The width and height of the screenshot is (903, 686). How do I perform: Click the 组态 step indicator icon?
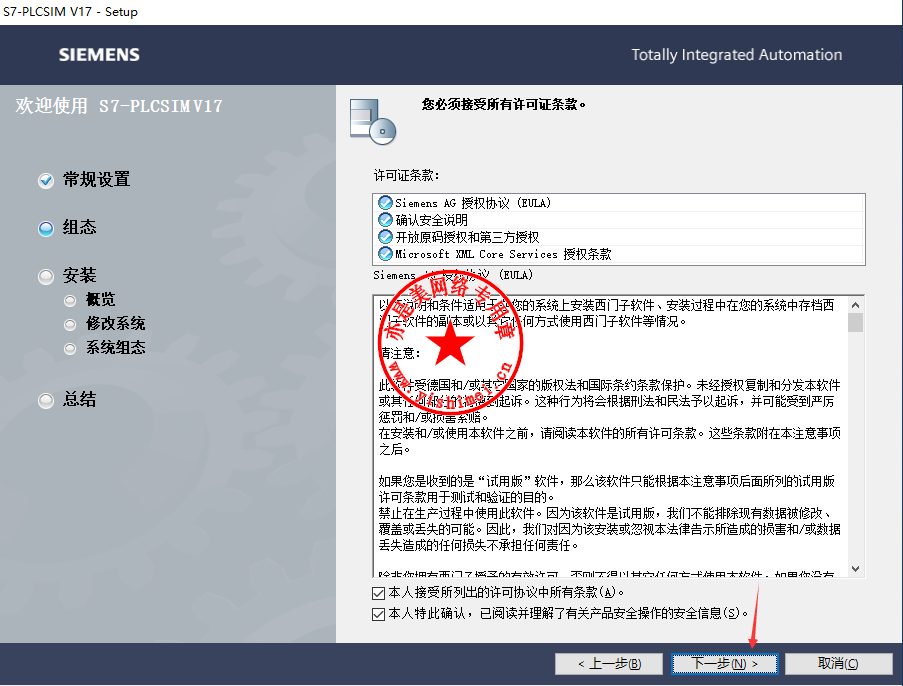click(46, 229)
